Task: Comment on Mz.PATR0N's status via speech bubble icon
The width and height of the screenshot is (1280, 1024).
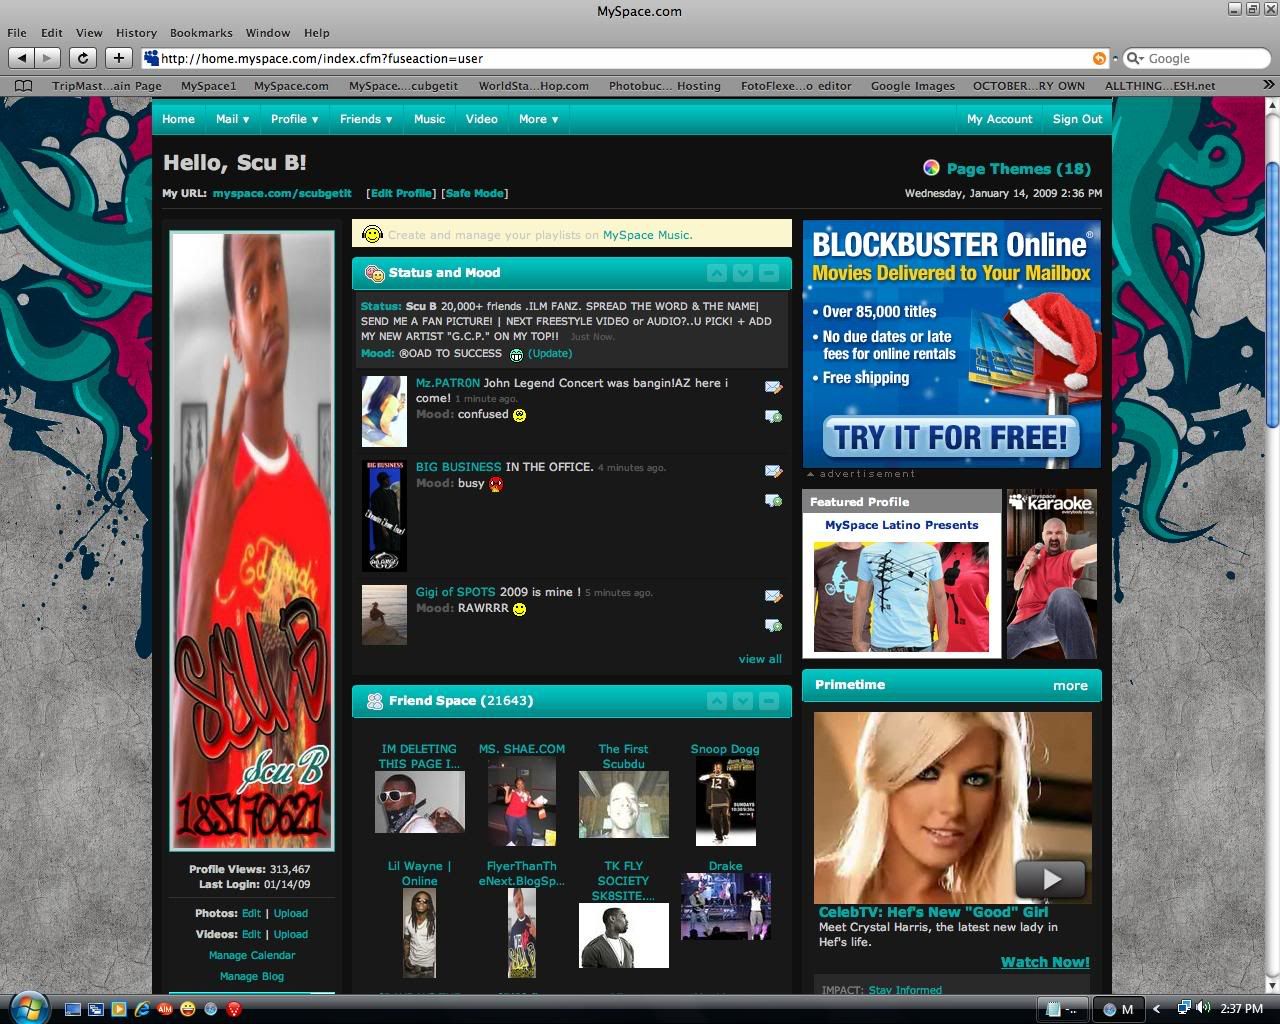Action: pos(773,416)
